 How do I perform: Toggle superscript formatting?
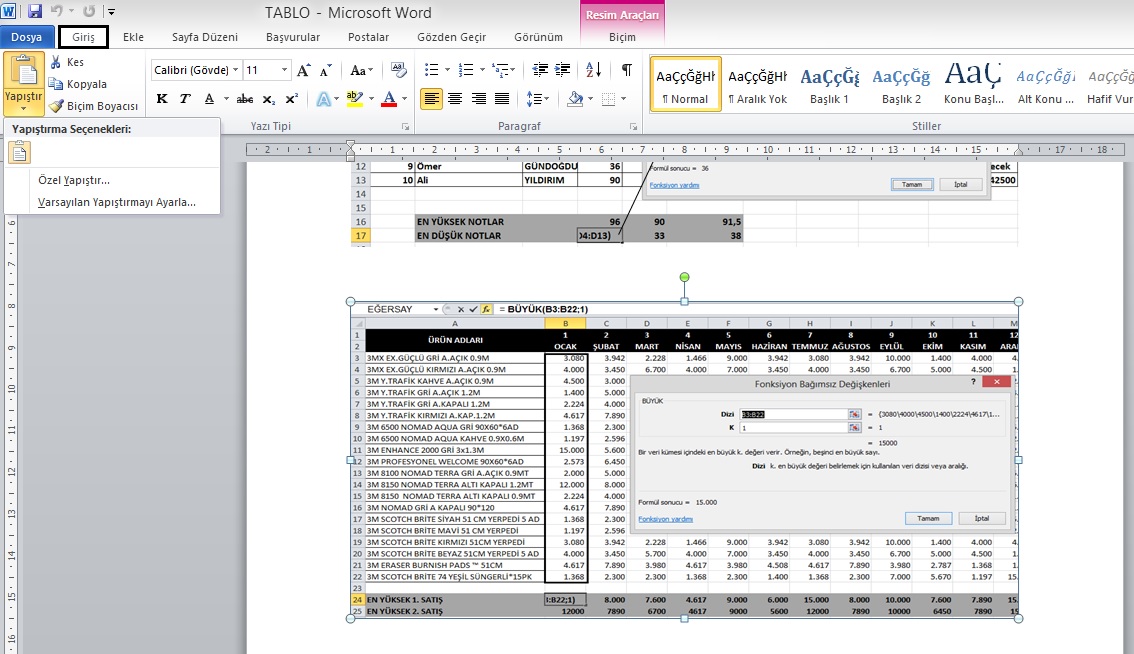pyautogui.click(x=291, y=99)
